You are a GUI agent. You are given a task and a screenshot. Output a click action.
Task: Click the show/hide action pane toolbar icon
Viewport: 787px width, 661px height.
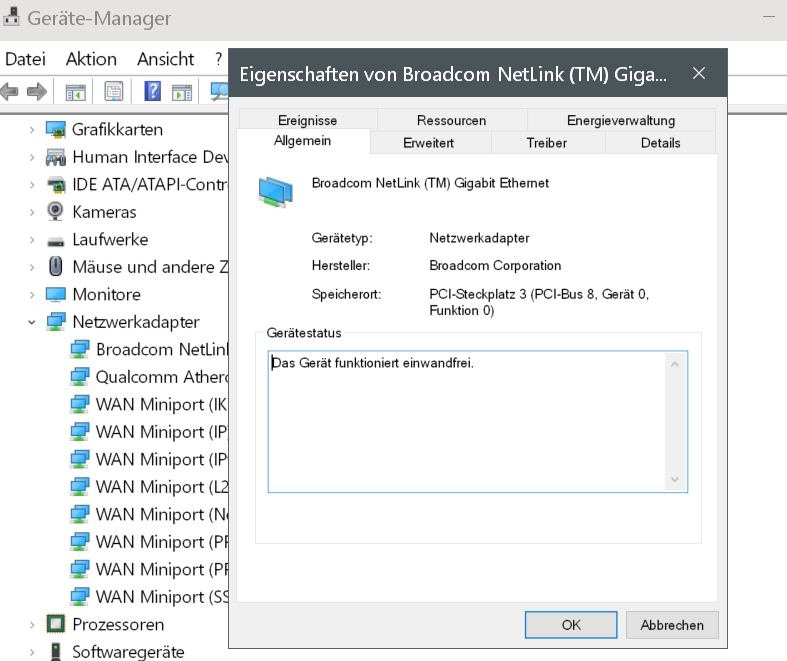click(181, 92)
